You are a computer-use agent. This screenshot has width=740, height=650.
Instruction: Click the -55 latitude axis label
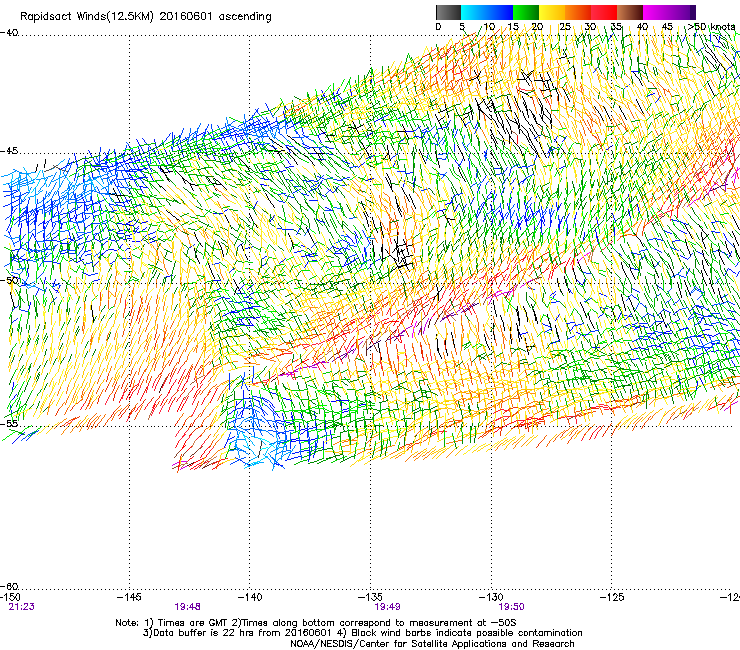coord(9,424)
